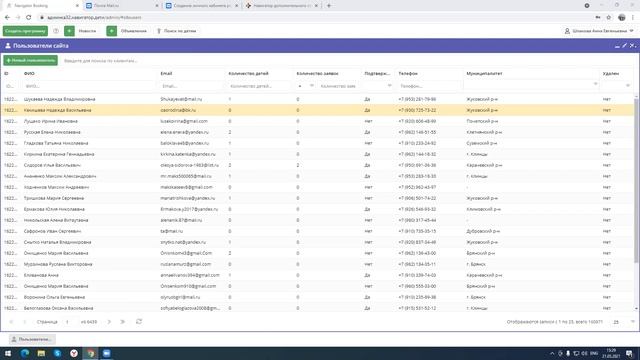This screenshot has width=640, height=360.
Task: Refresh the users table
Action: [139, 322]
